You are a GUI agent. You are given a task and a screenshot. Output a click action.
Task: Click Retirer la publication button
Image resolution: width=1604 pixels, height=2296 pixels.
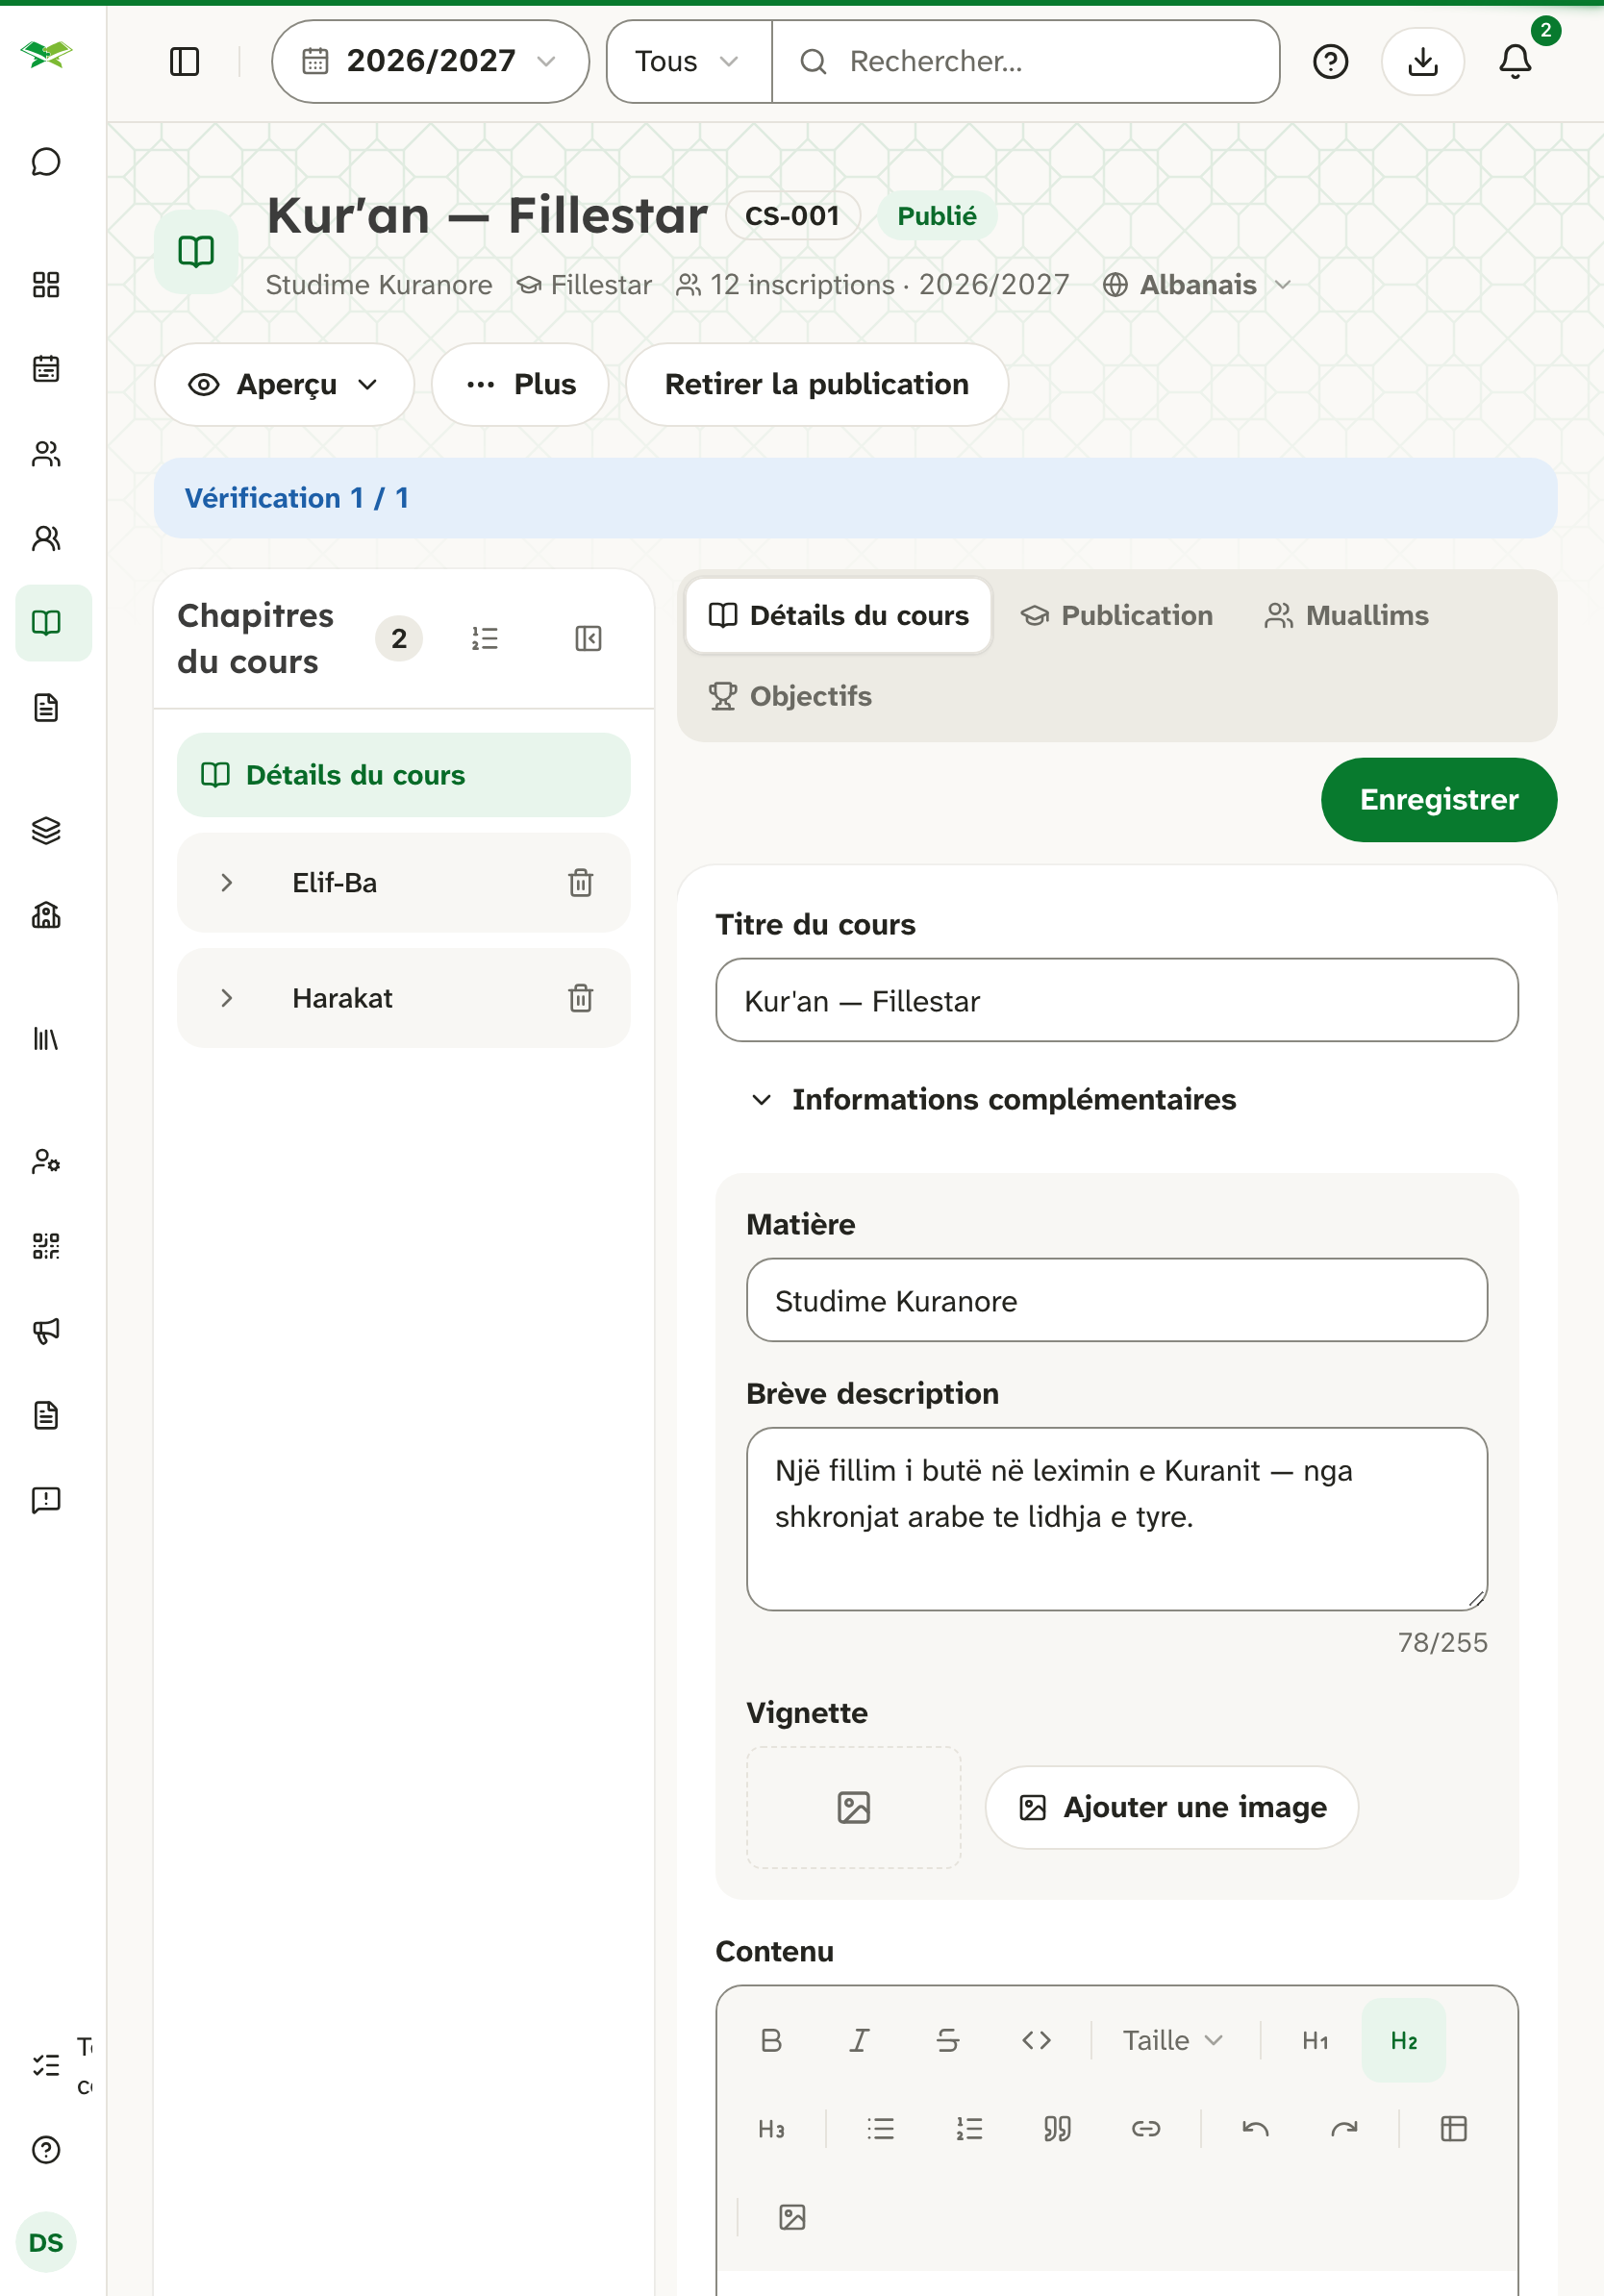[816, 385]
